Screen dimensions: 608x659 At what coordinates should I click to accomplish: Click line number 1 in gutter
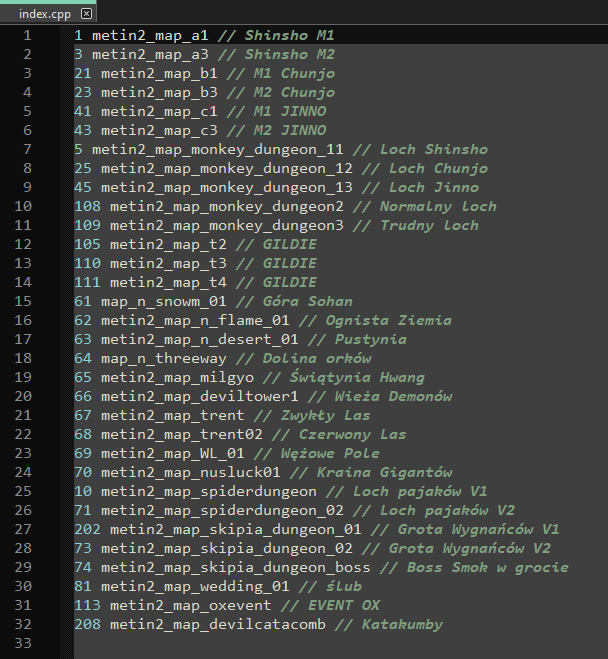point(27,35)
